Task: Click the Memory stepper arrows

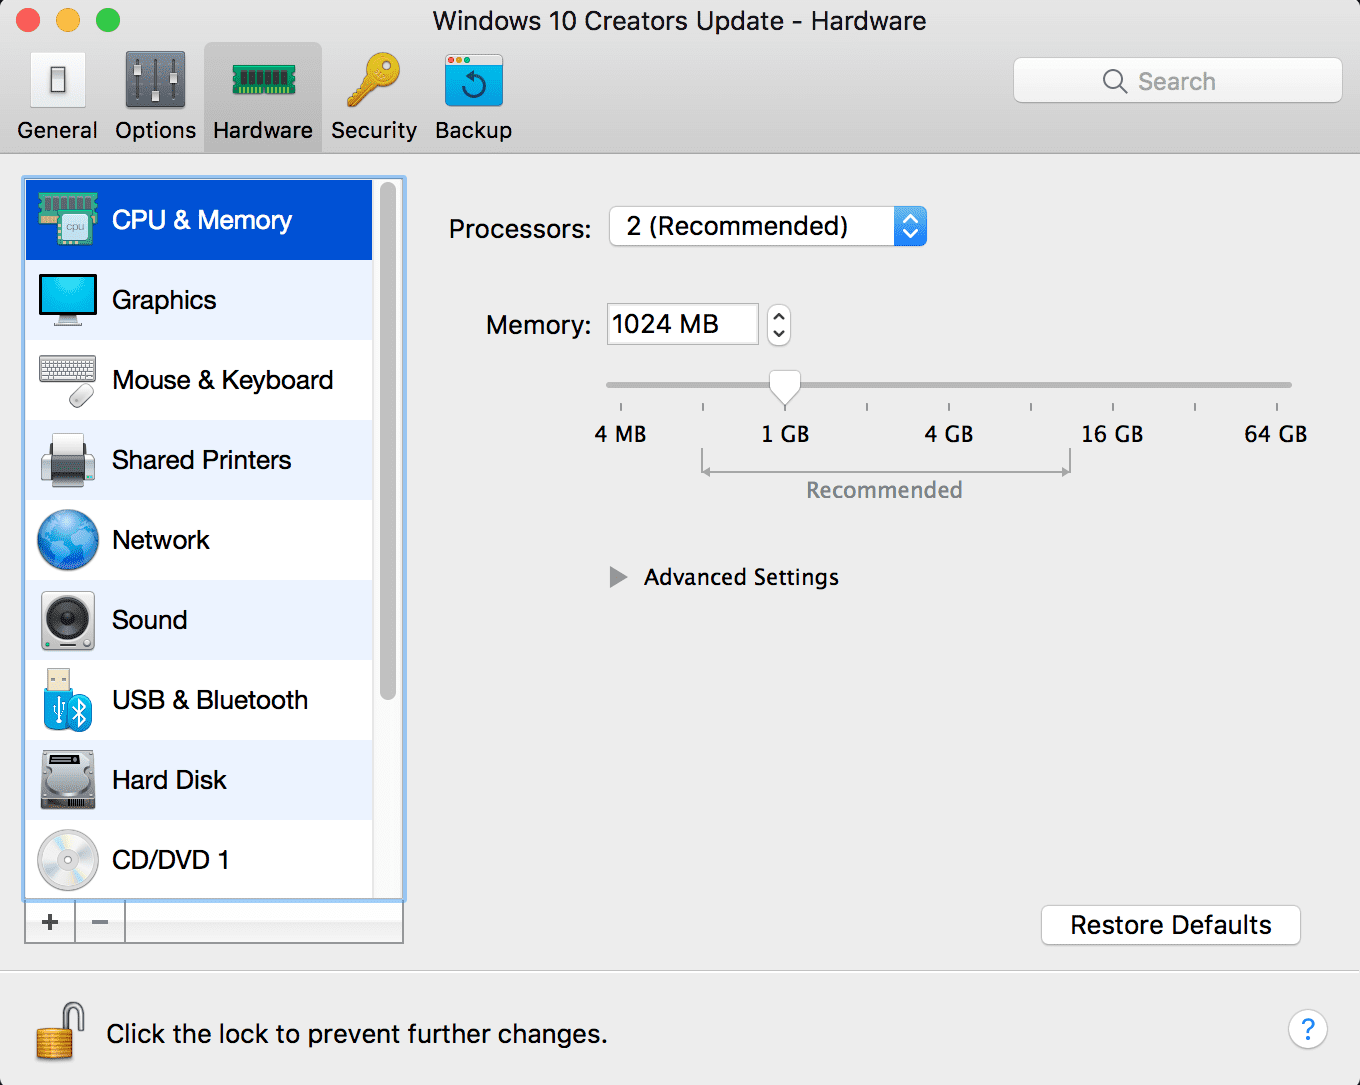Action: [779, 325]
